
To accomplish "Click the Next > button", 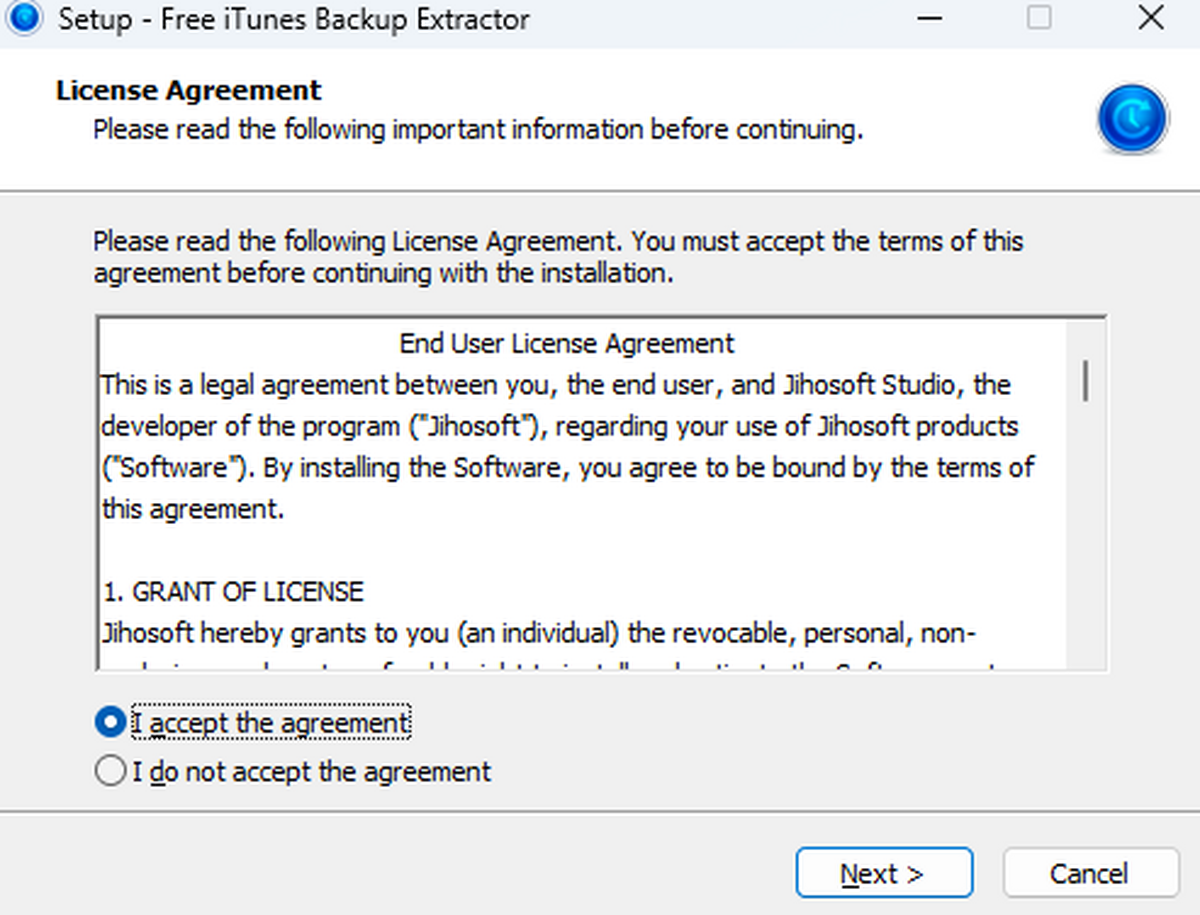I will tap(884, 873).
